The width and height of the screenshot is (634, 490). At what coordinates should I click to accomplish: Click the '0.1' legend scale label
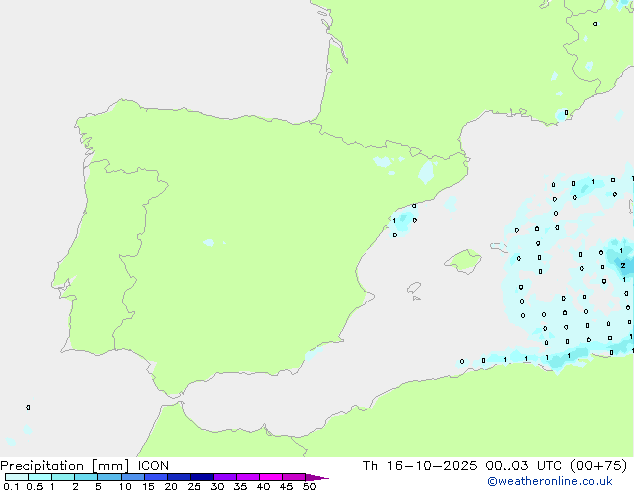[11, 486]
